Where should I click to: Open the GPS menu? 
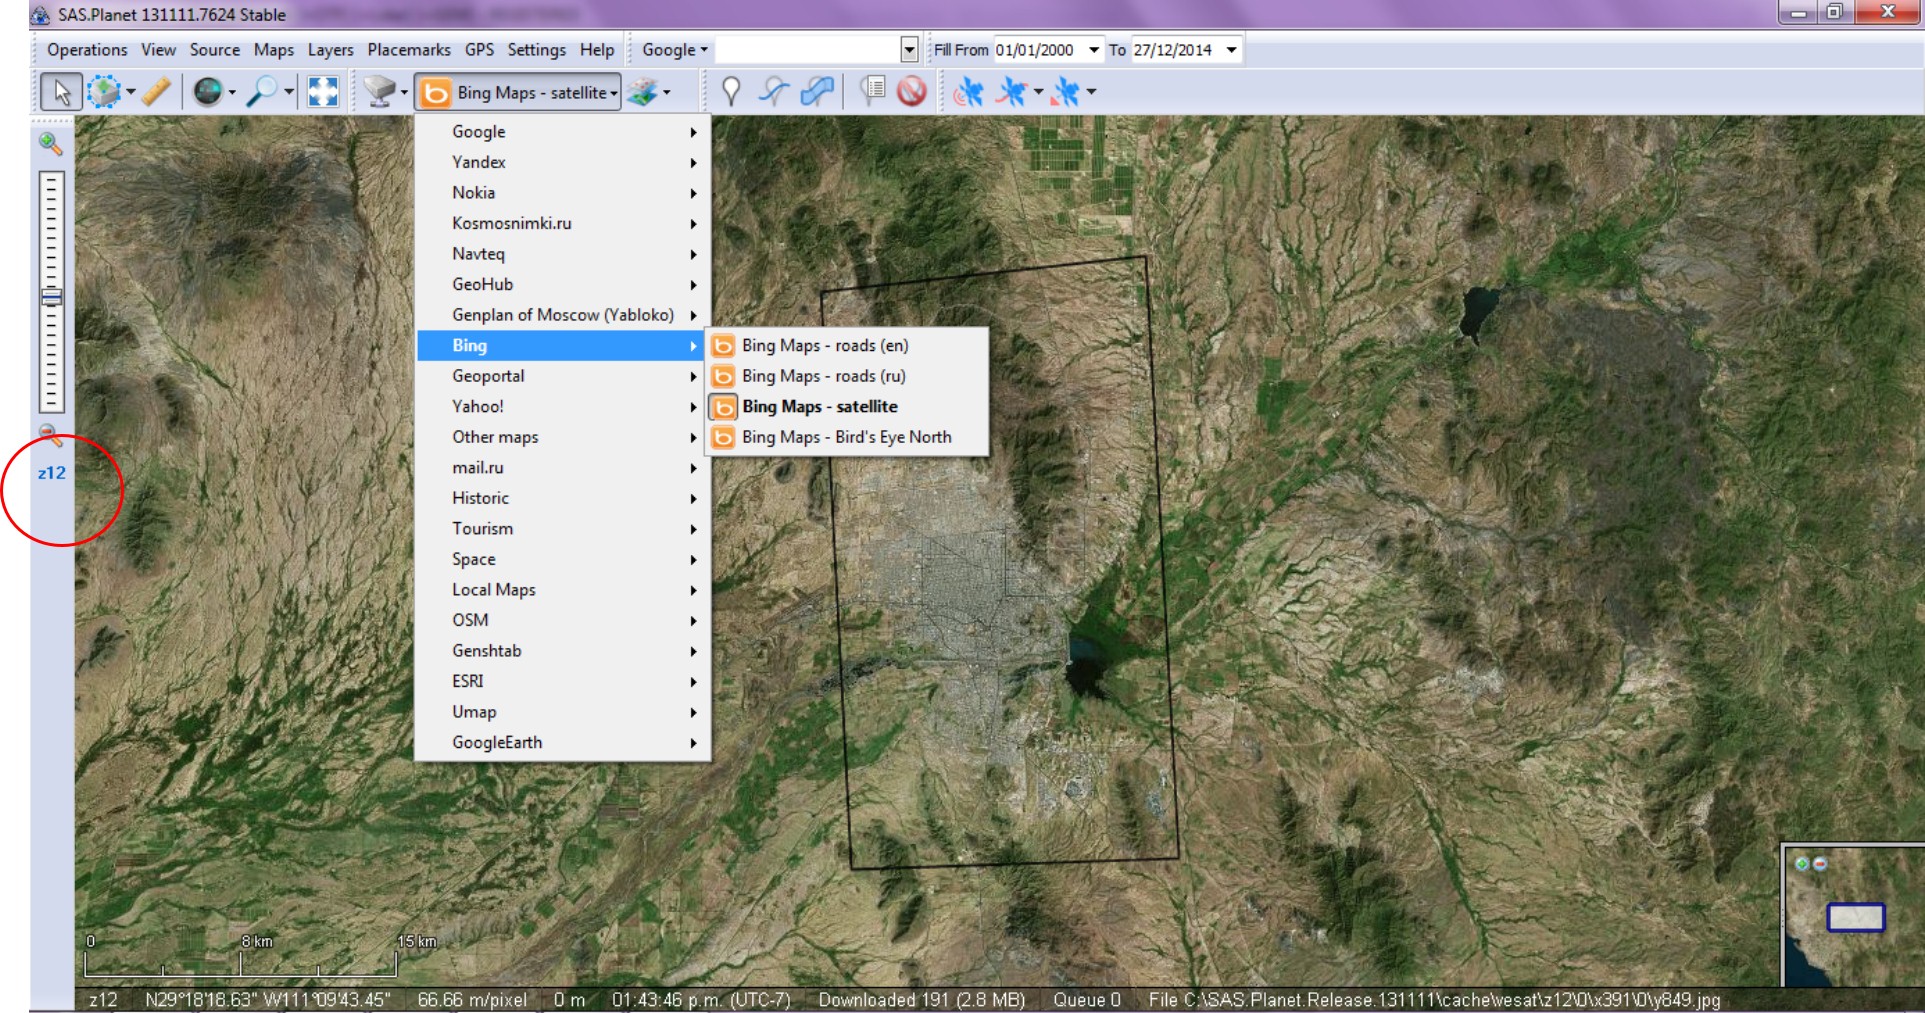pos(480,50)
